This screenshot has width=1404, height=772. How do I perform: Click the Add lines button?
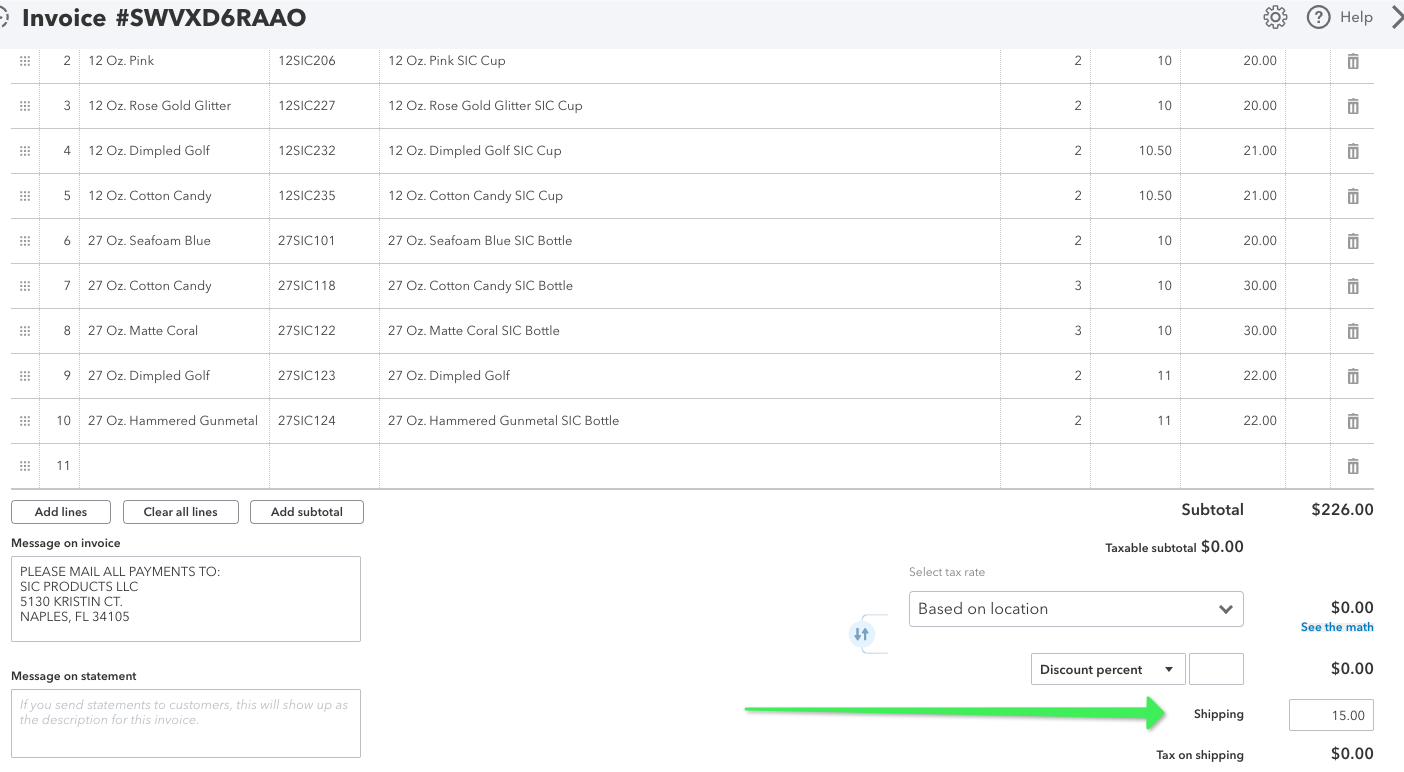[60, 511]
